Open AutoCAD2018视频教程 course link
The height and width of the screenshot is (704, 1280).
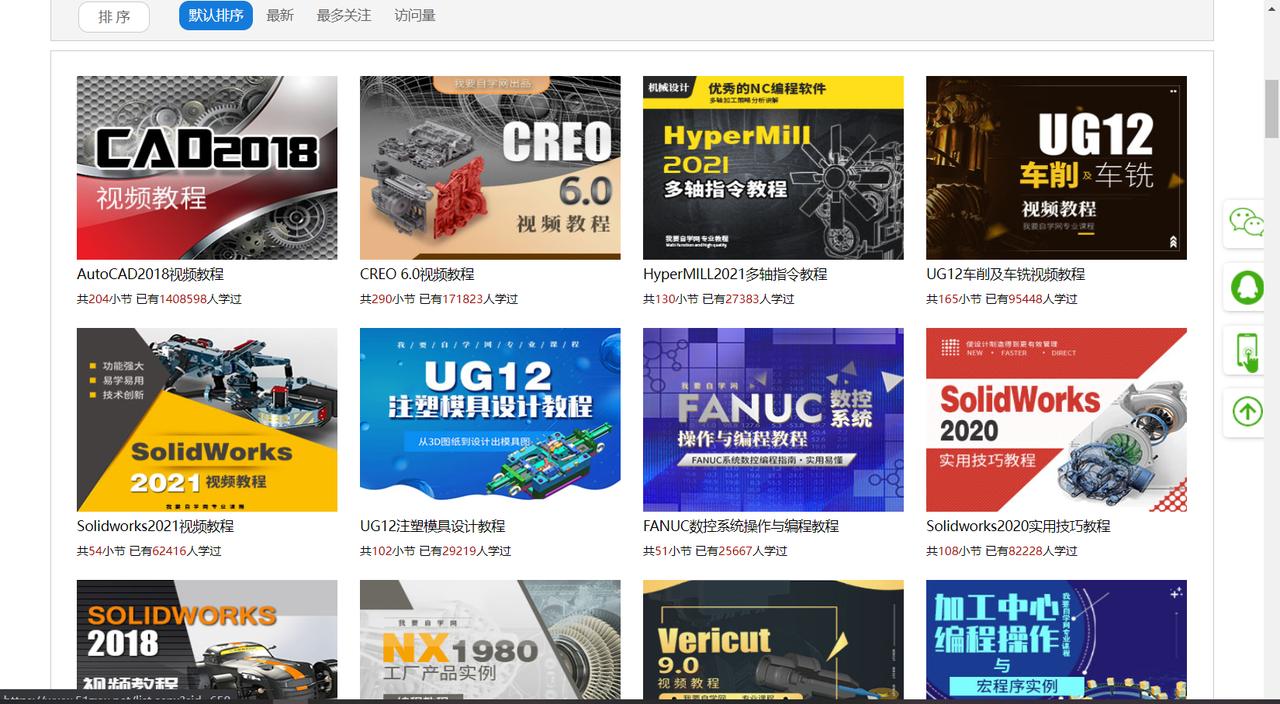pos(150,273)
